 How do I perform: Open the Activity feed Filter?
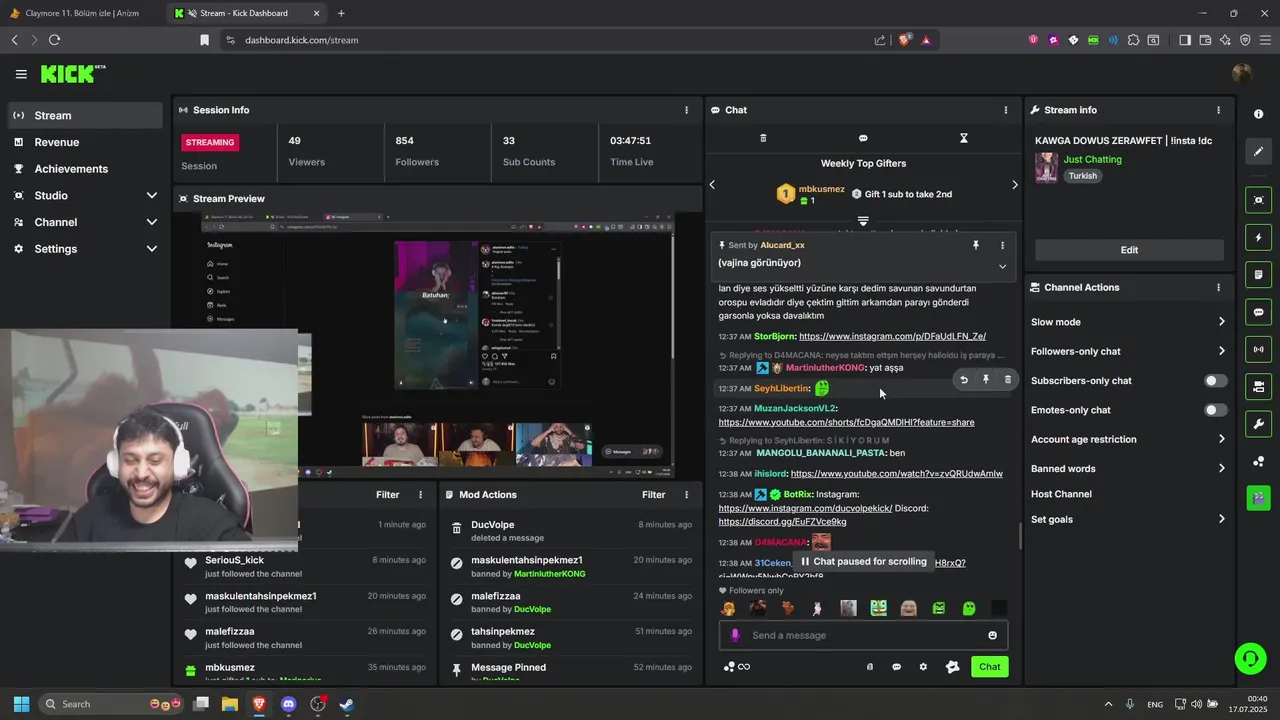point(387,495)
